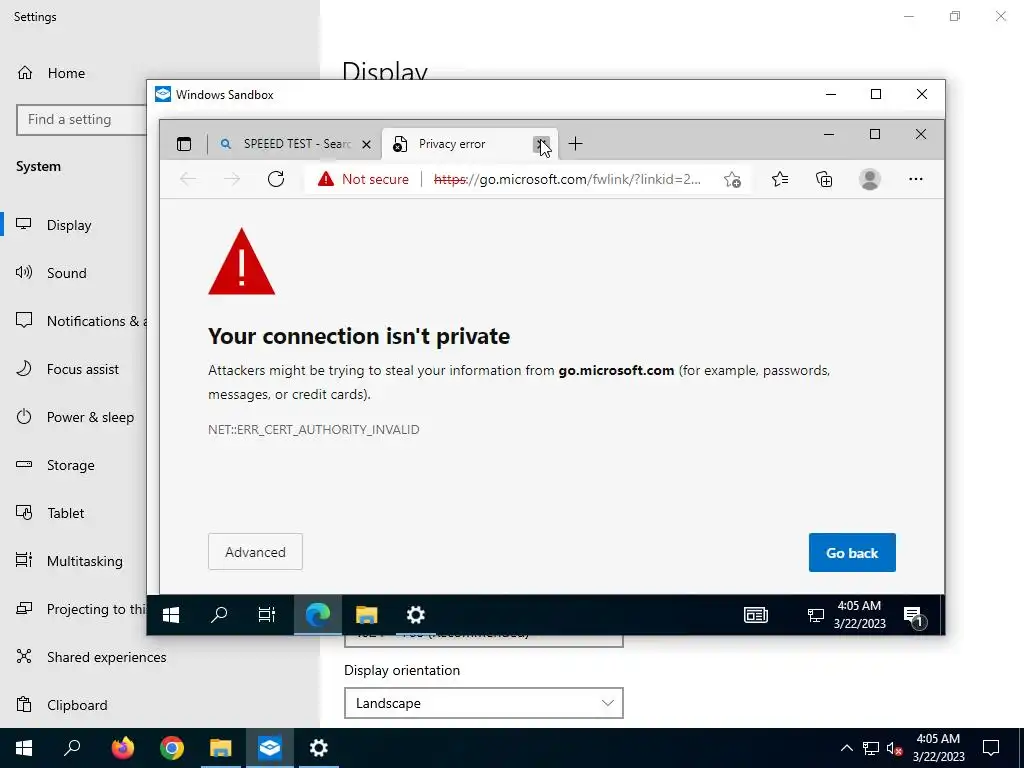
Task: Expand Display orientation Landscape dropdown
Action: pos(483,703)
